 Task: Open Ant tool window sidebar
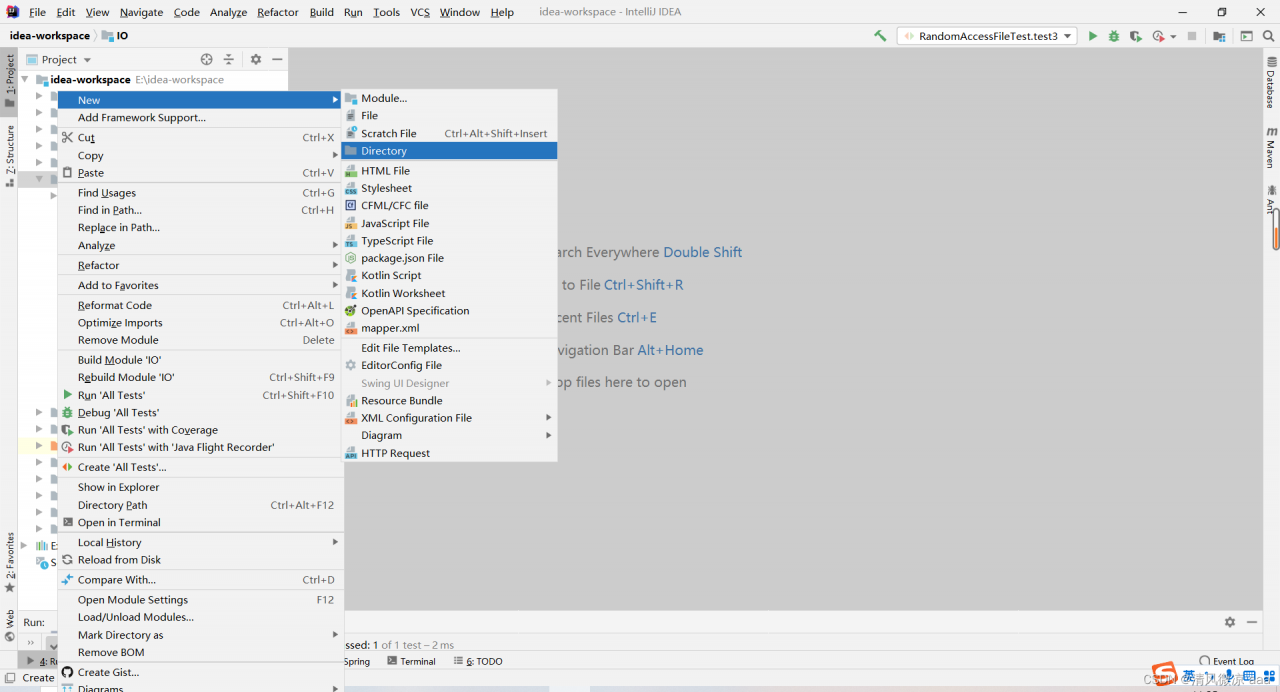click(x=1271, y=199)
